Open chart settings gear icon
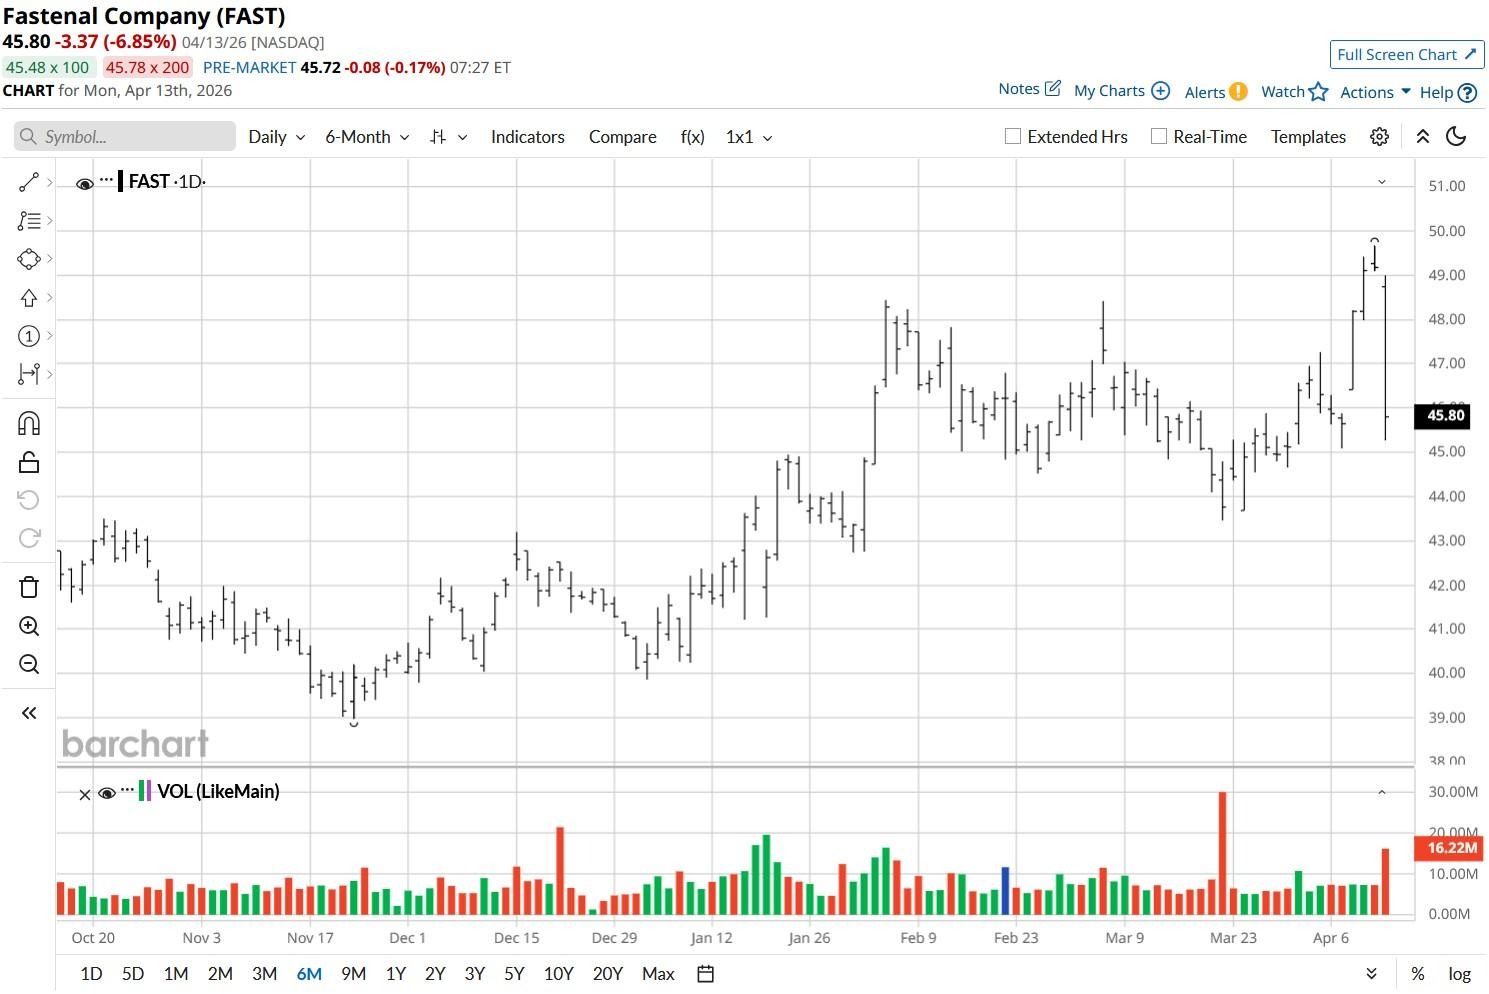 click(1379, 137)
